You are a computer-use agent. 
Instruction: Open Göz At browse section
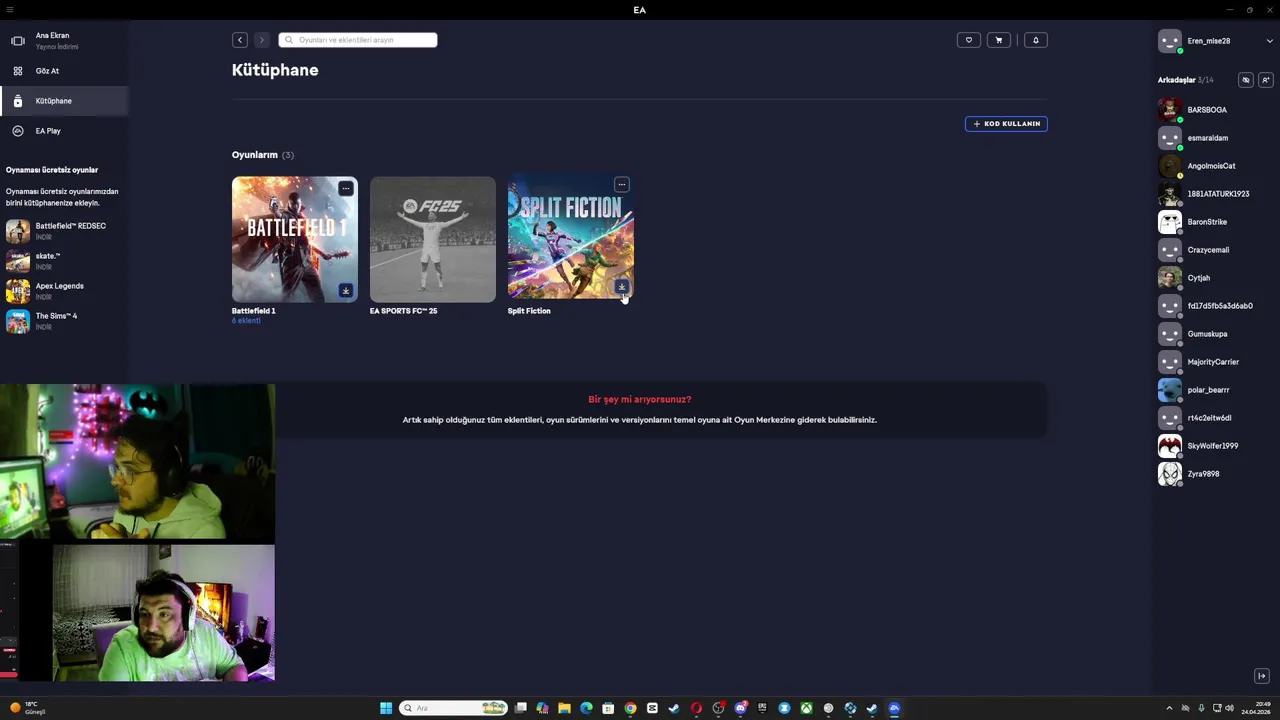[47, 71]
